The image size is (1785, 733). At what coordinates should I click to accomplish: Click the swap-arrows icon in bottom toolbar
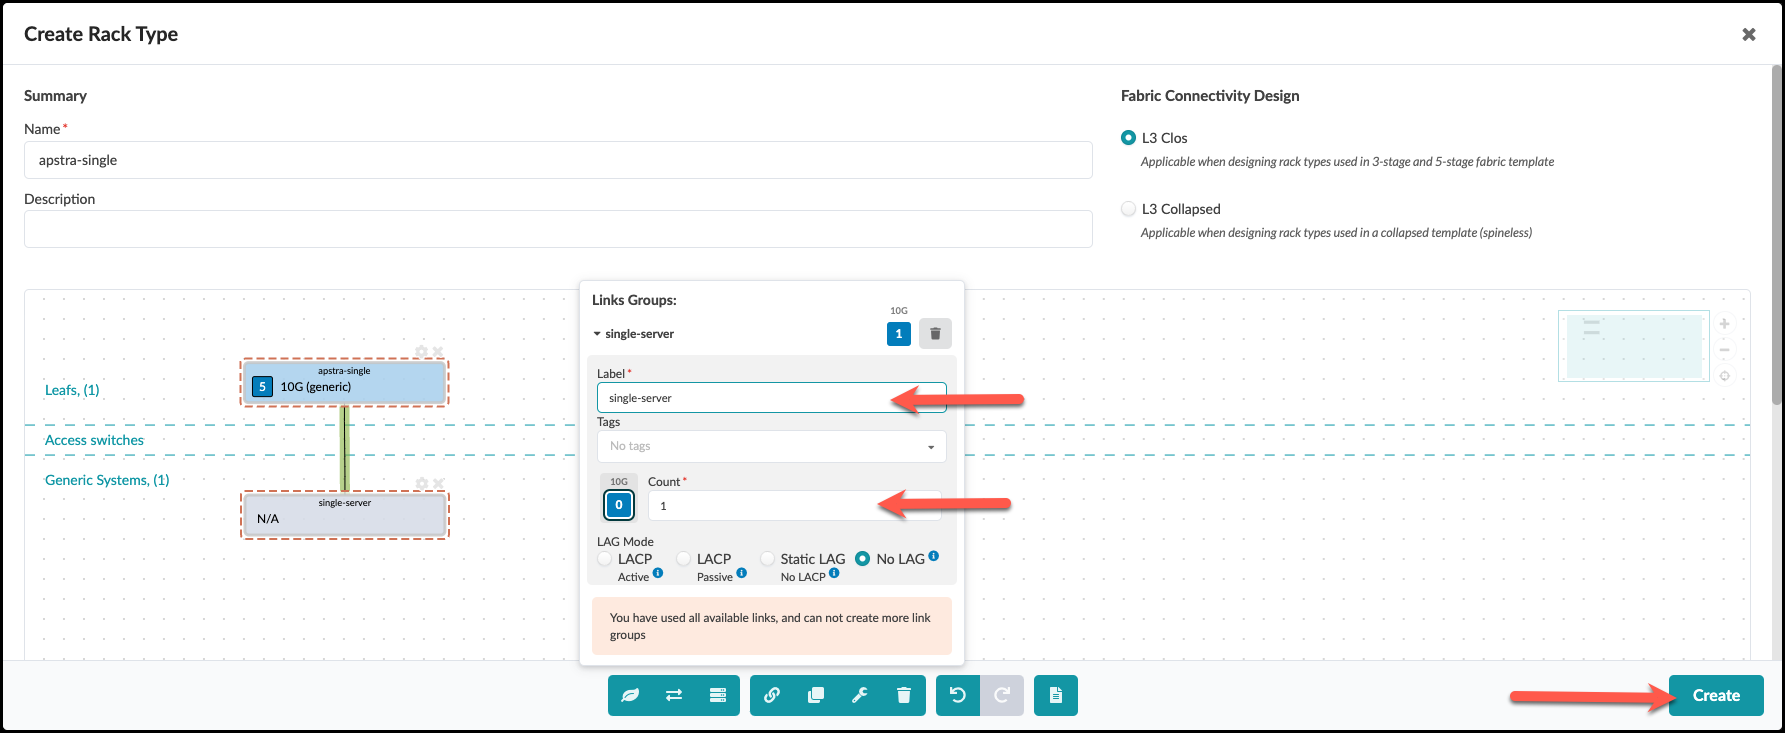pyautogui.click(x=674, y=695)
